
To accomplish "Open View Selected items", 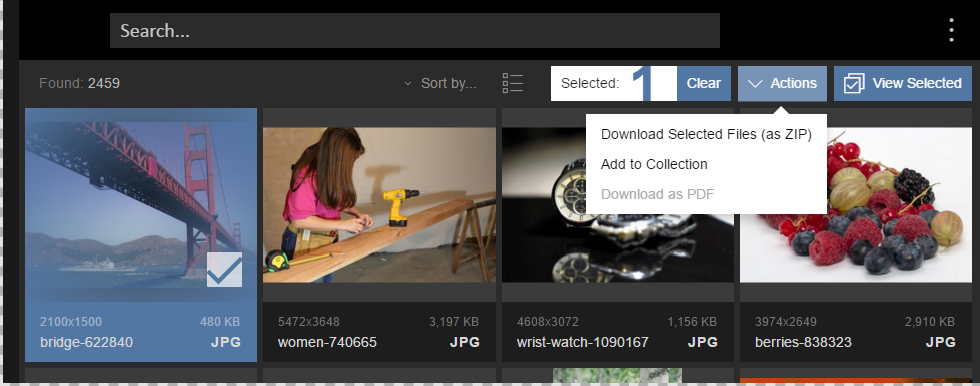I will [902, 83].
